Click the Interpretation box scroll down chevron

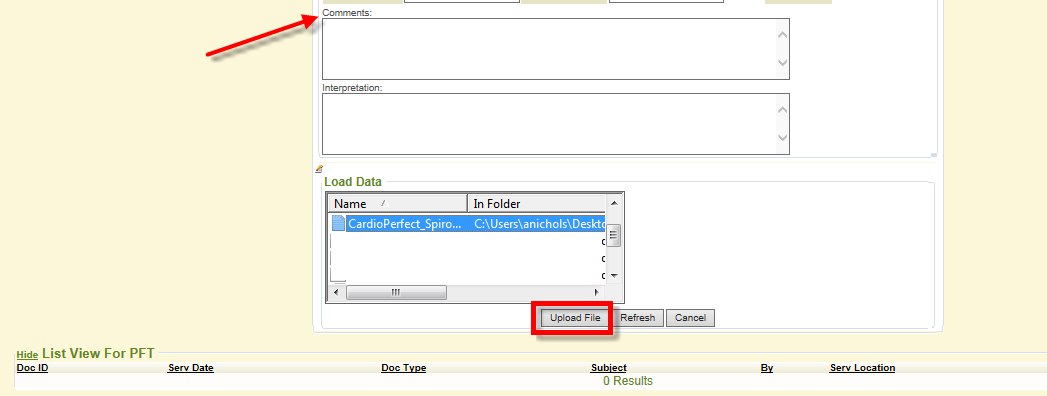[x=783, y=138]
